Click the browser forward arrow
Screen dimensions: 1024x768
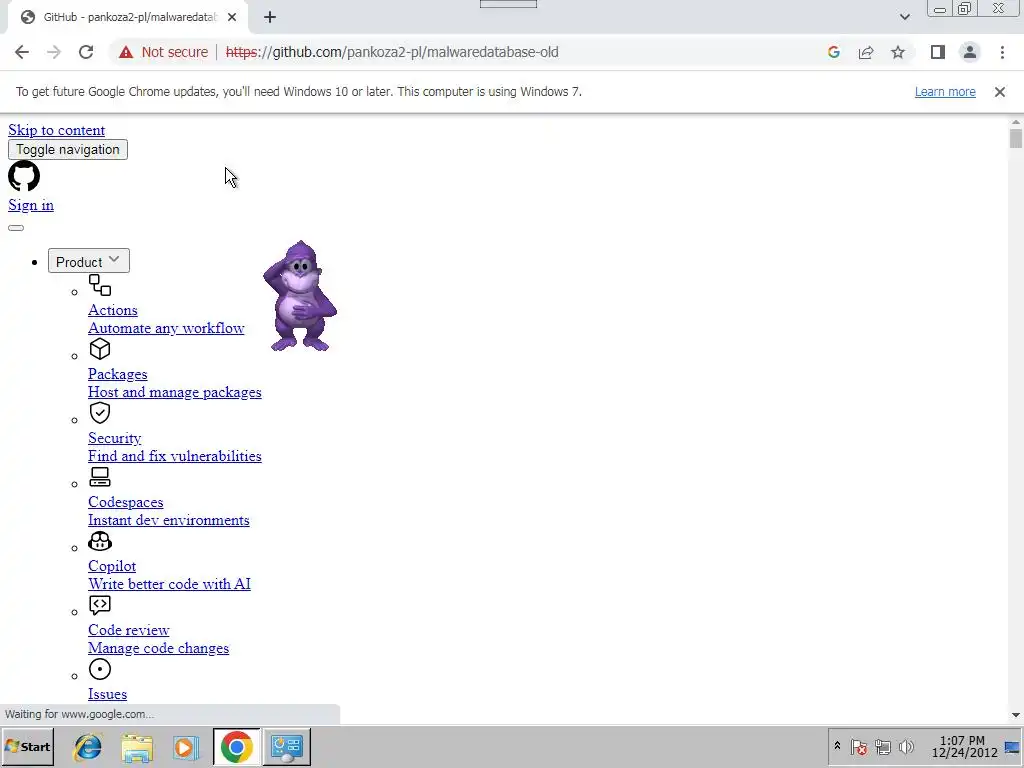54,52
